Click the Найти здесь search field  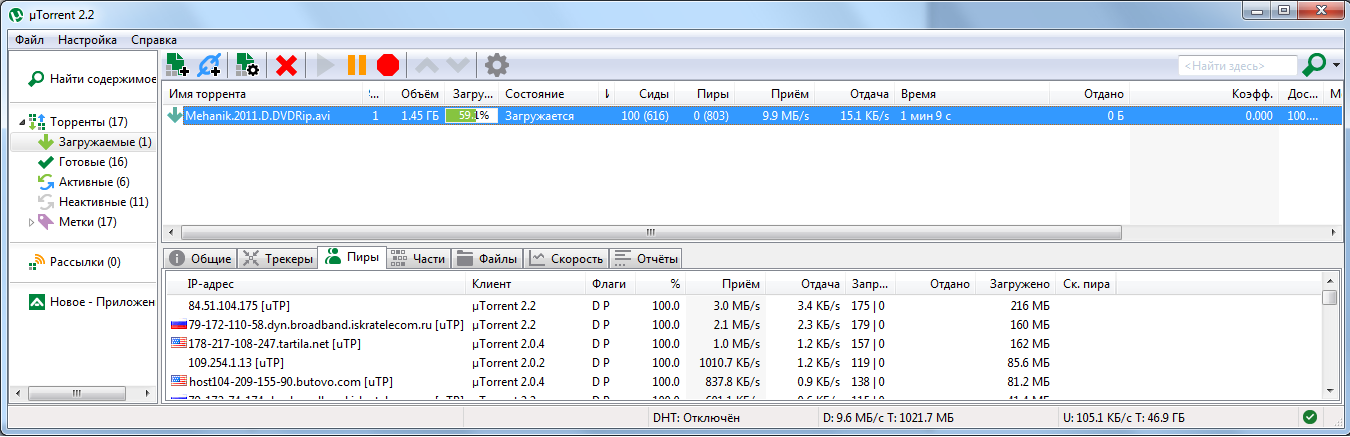click(x=1236, y=65)
